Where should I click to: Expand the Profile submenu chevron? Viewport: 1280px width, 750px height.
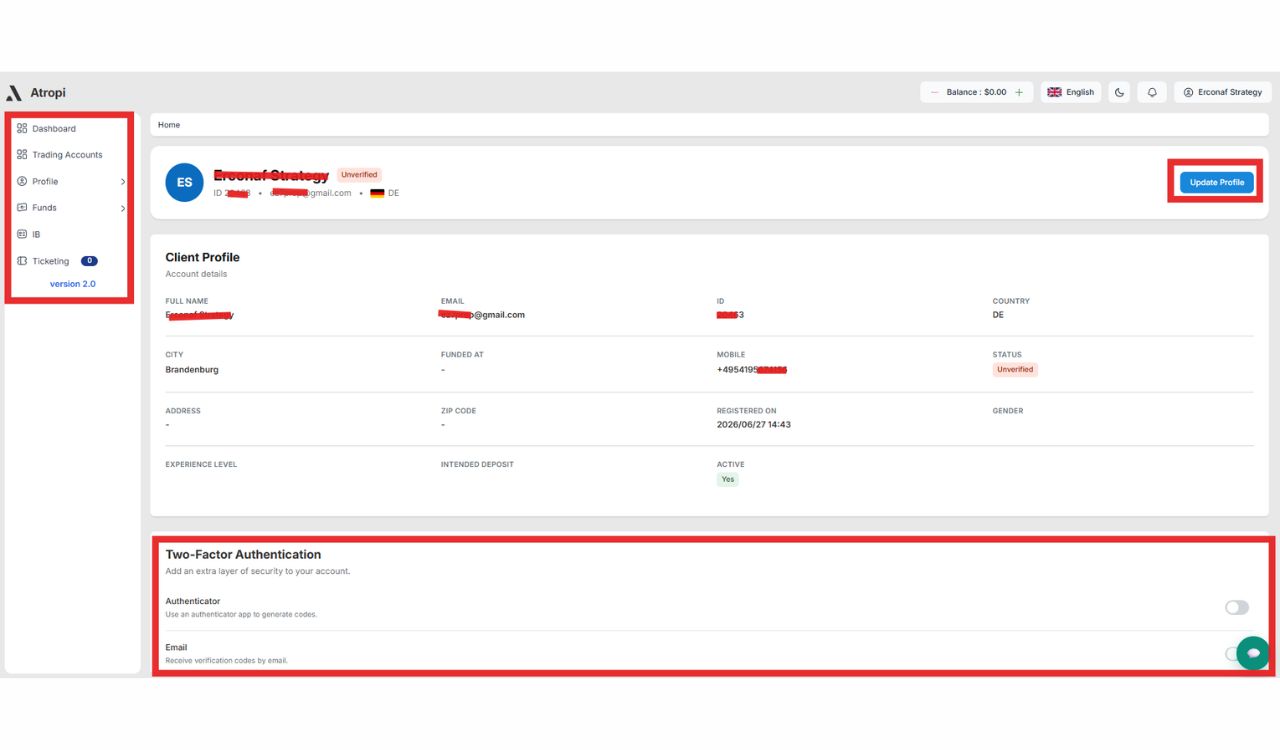click(x=122, y=182)
